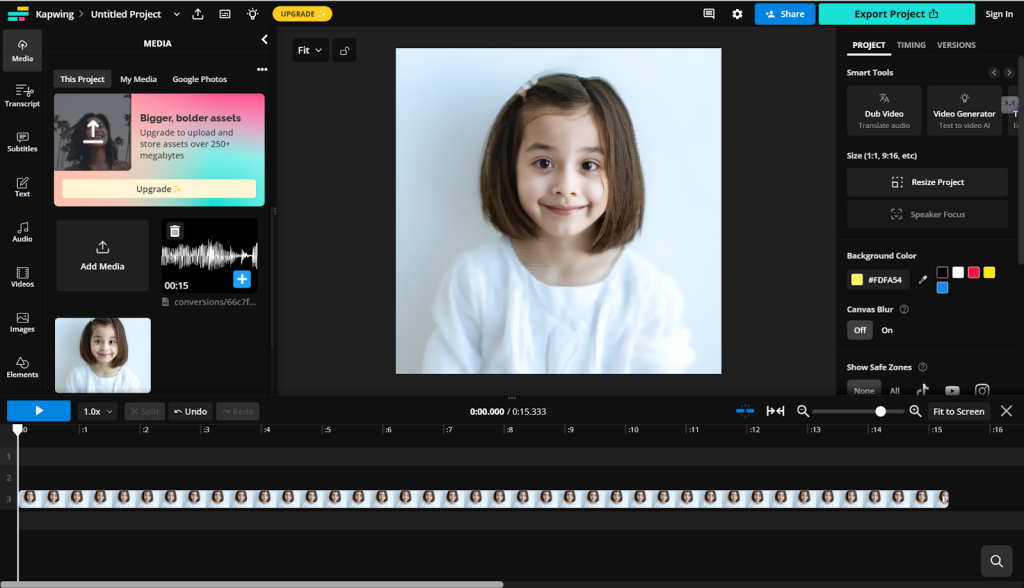This screenshot has height=588, width=1024.
Task: Collapse the Media panel with chevron
Action: point(264,40)
